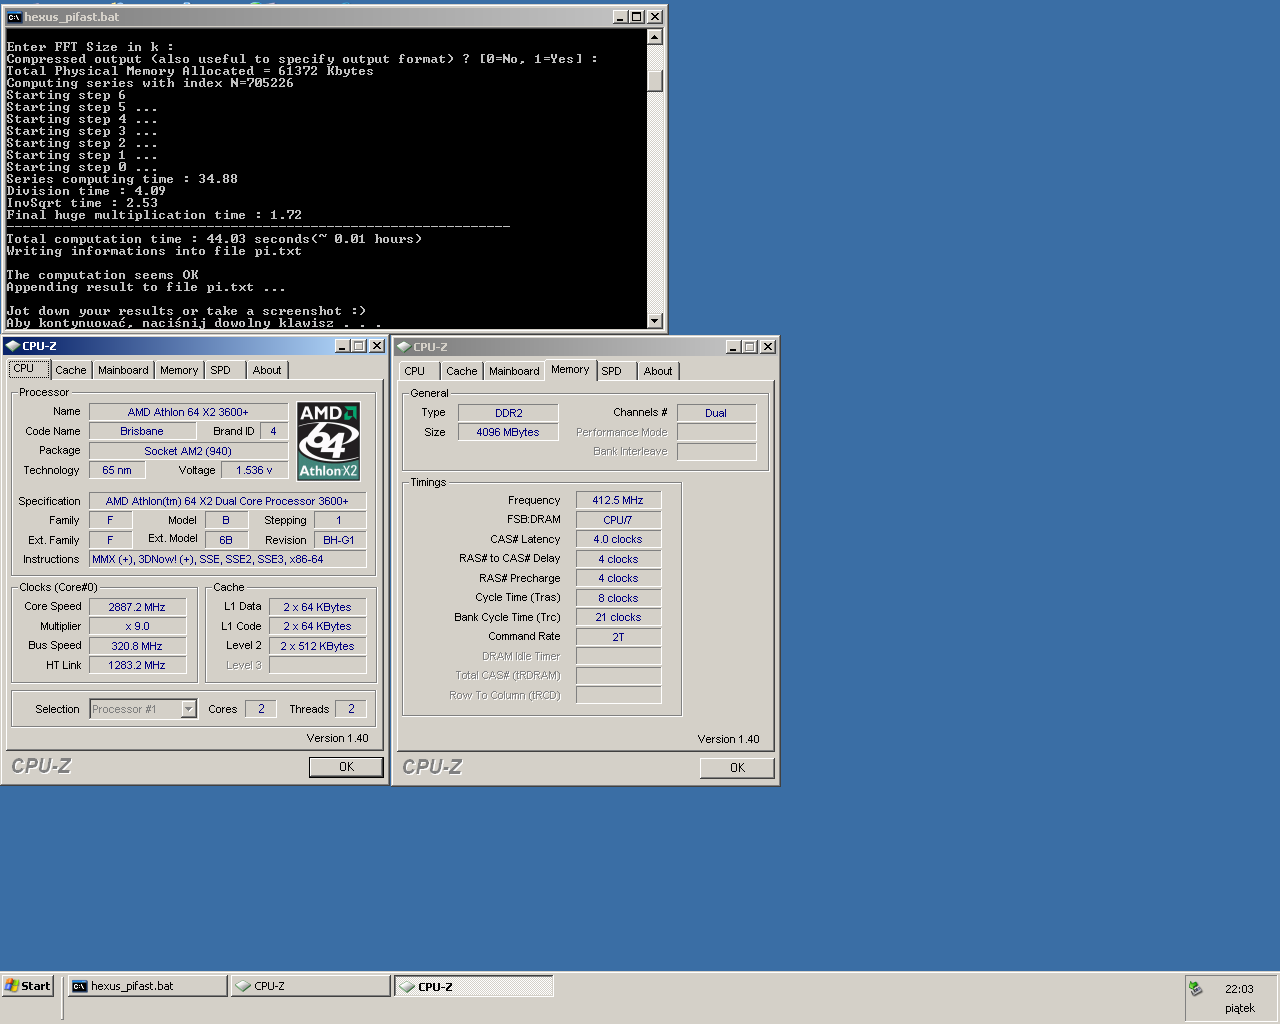Screen dimensions: 1280x1024
Task: Open About tab in left CPU-Z
Action: pyautogui.click(x=267, y=370)
